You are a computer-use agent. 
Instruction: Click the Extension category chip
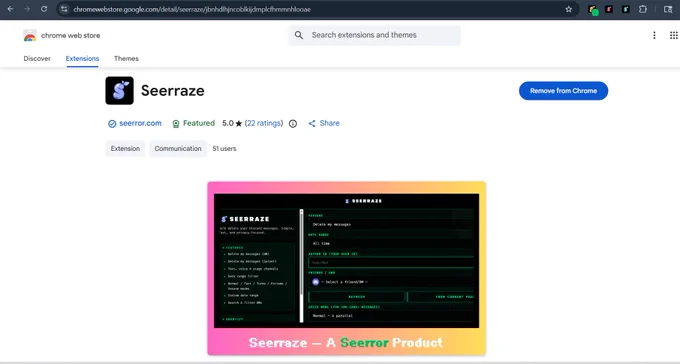(x=125, y=148)
